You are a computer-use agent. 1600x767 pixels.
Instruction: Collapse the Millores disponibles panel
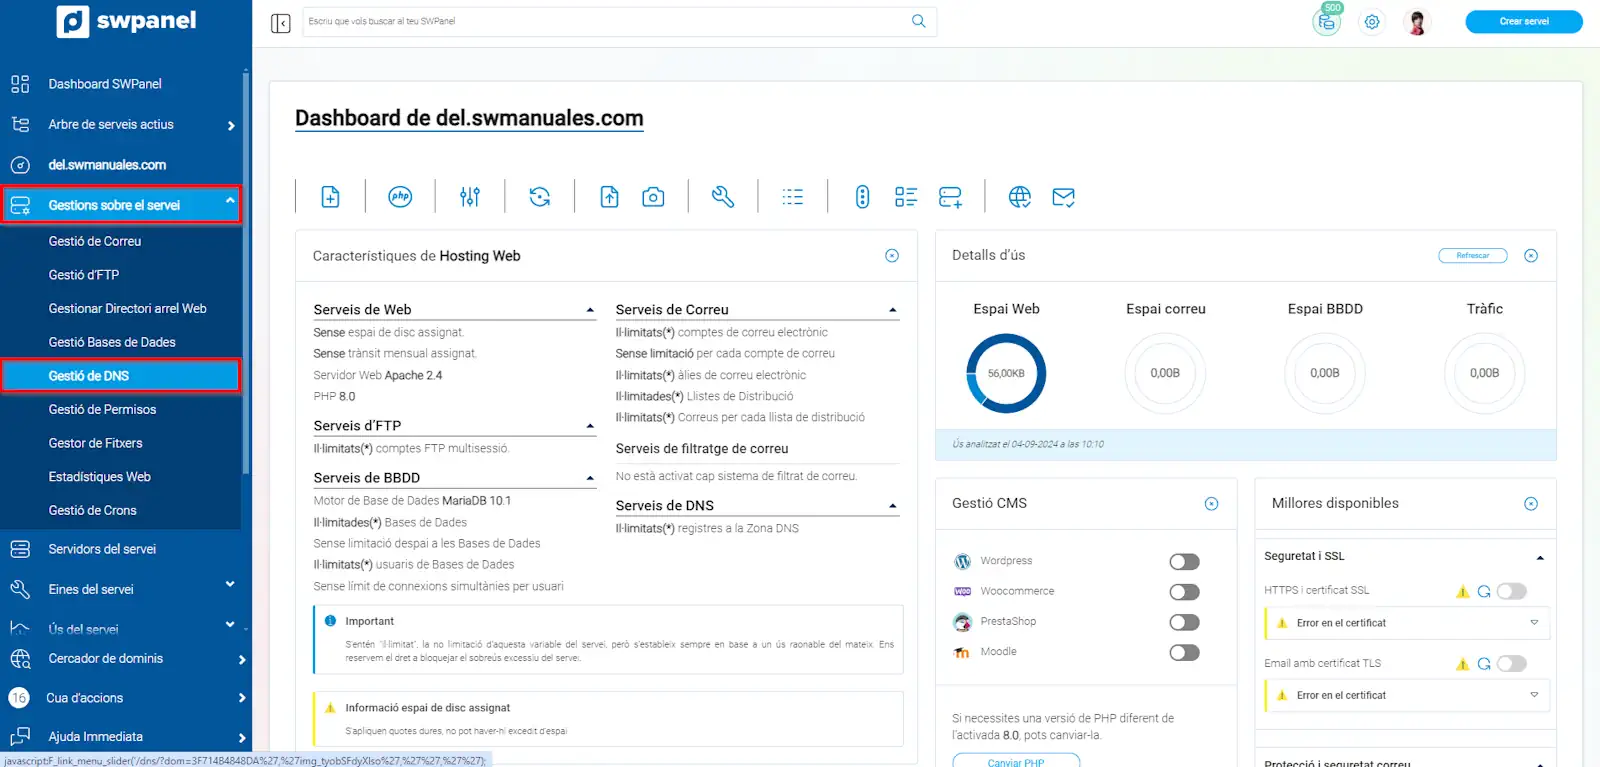[1531, 504]
